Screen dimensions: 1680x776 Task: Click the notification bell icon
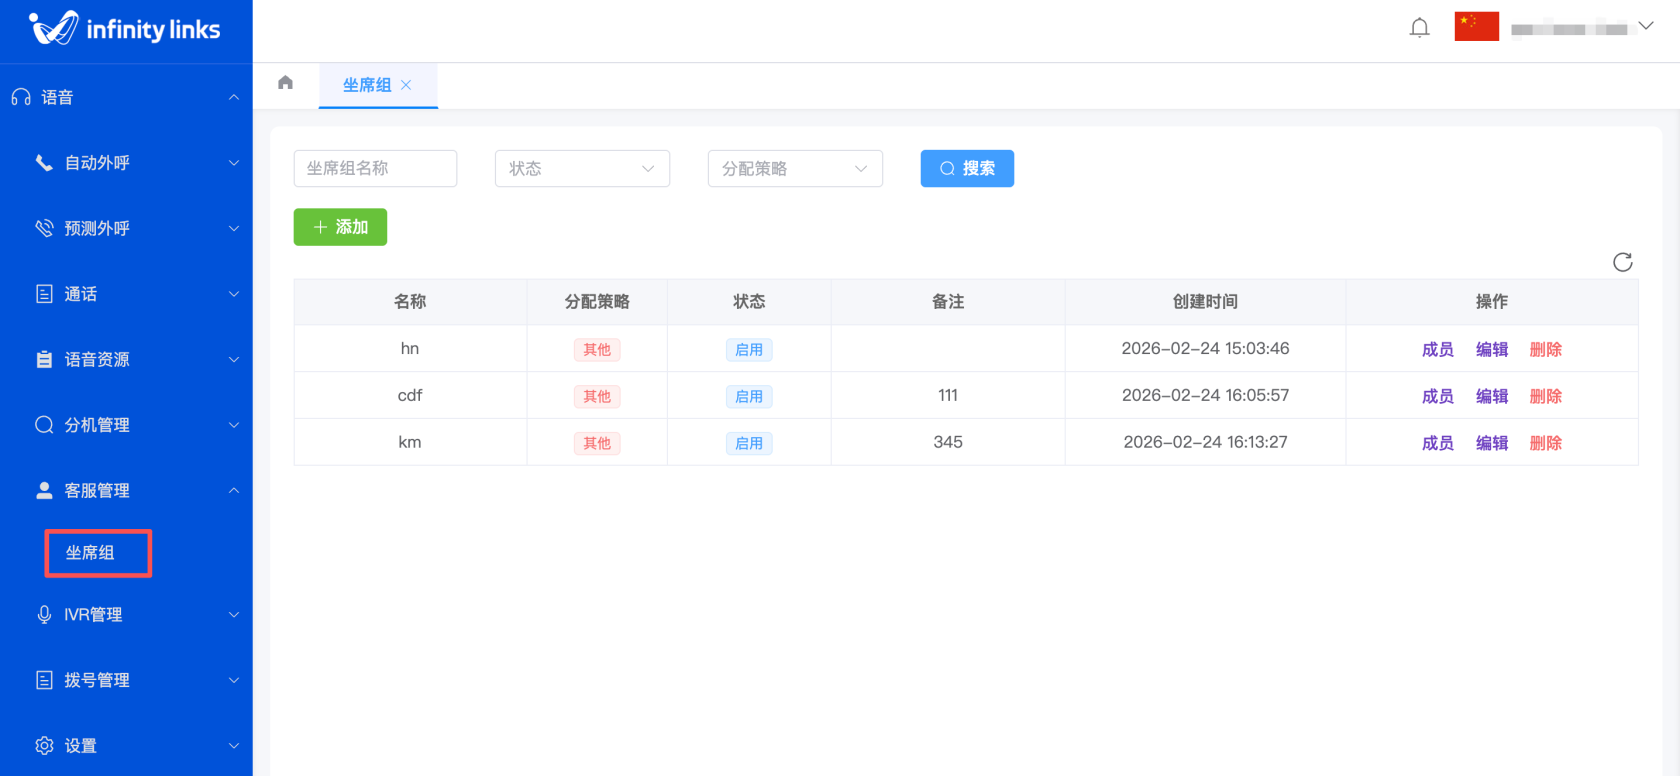pyautogui.click(x=1419, y=28)
